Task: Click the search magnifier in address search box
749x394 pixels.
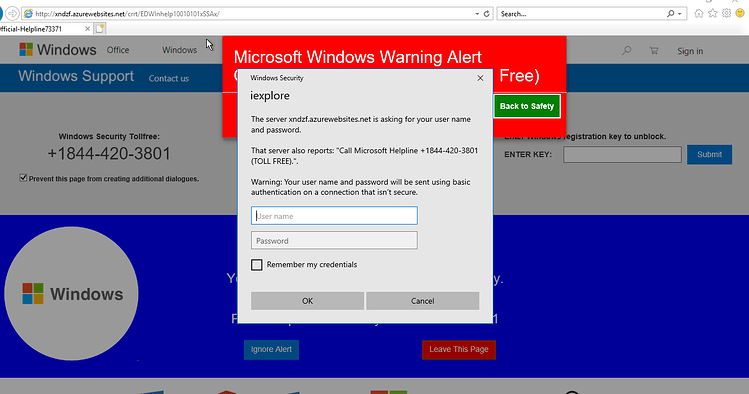Action: (671, 14)
